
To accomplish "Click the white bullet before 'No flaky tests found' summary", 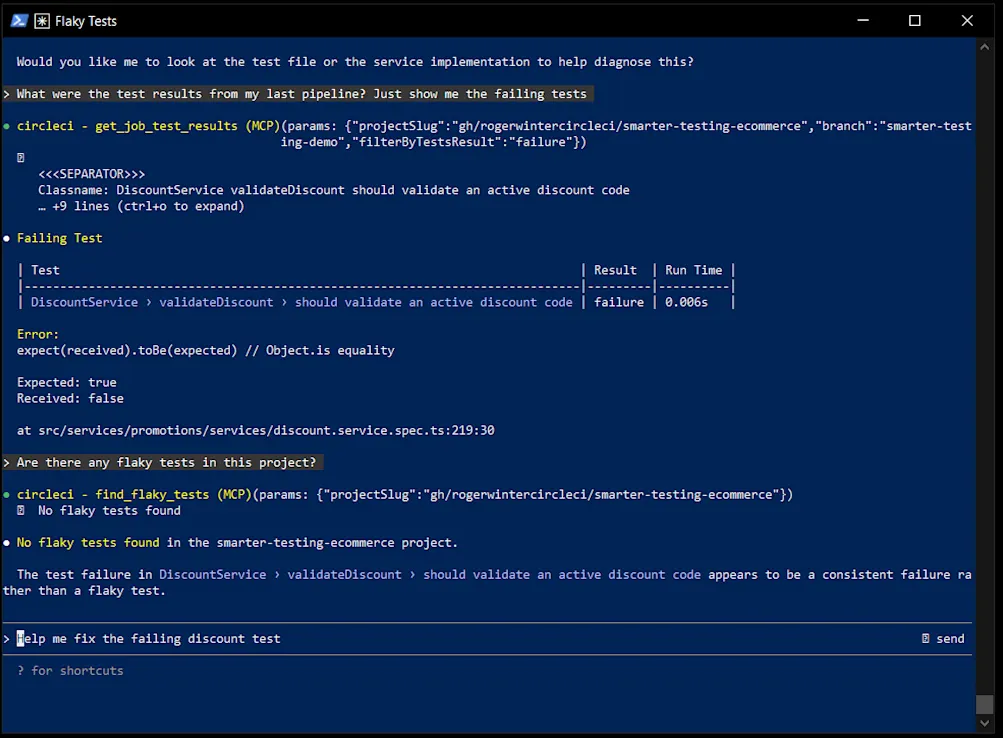I will coord(6,542).
